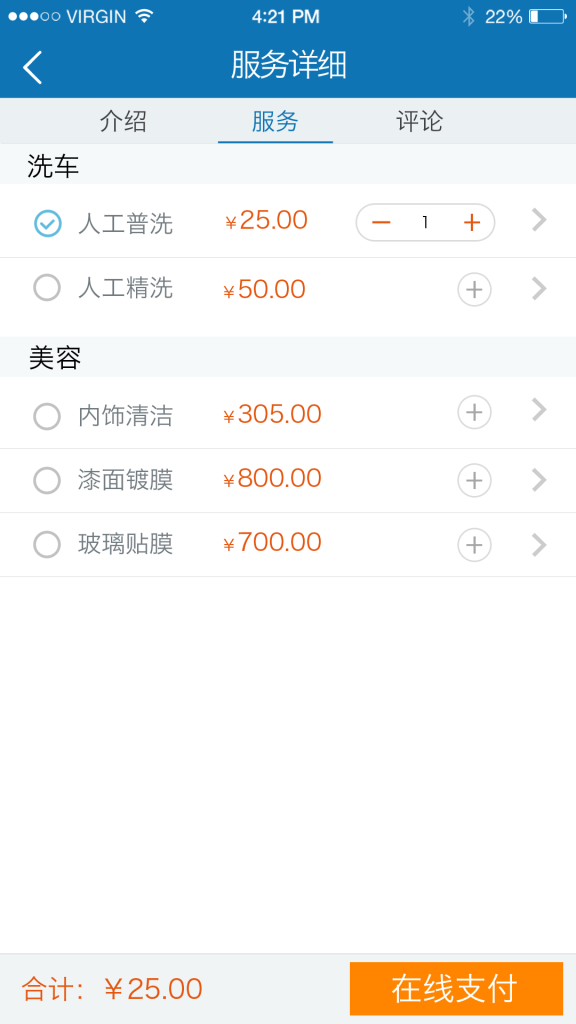Decrease 人工普洗 quantity with minus
The height and width of the screenshot is (1024, 576).
381,223
